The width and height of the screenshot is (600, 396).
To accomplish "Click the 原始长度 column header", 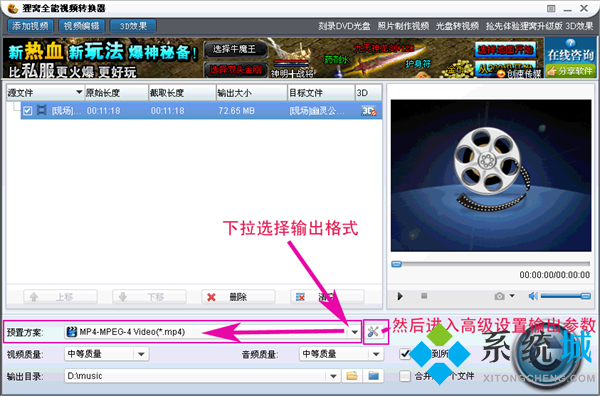I will click(x=116, y=93).
